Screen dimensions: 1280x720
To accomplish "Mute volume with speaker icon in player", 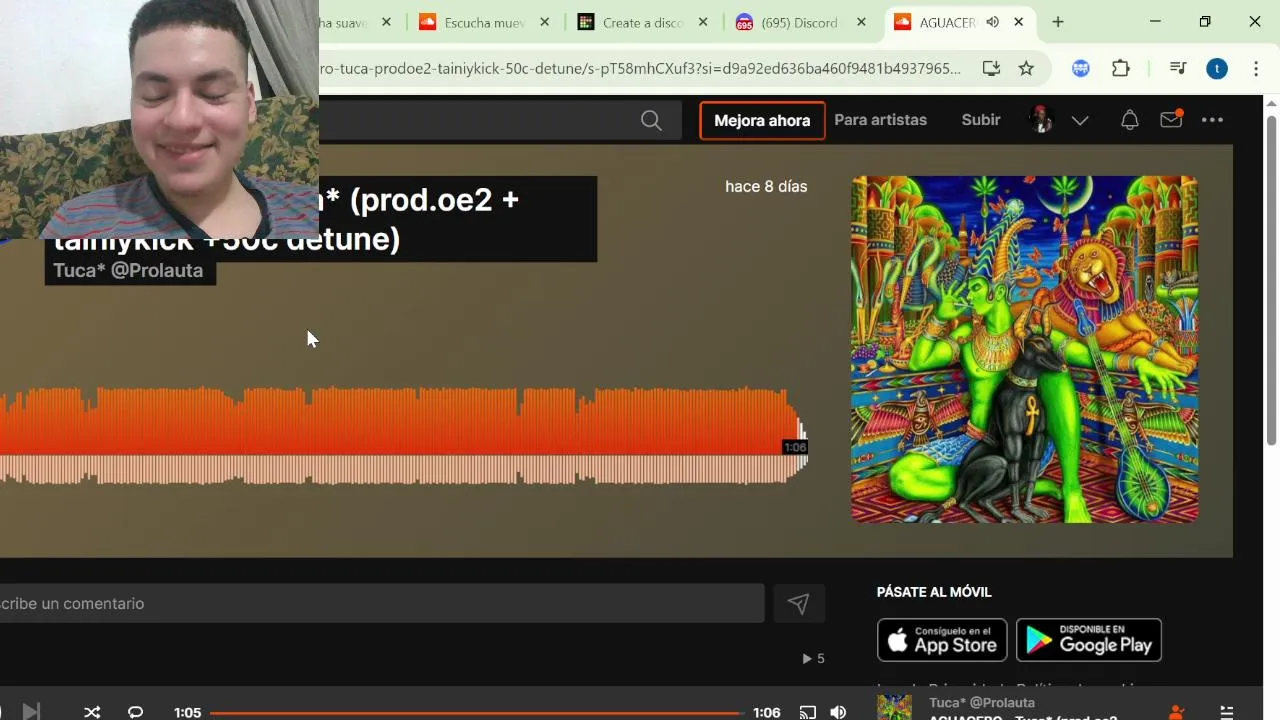I will [838, 712].
